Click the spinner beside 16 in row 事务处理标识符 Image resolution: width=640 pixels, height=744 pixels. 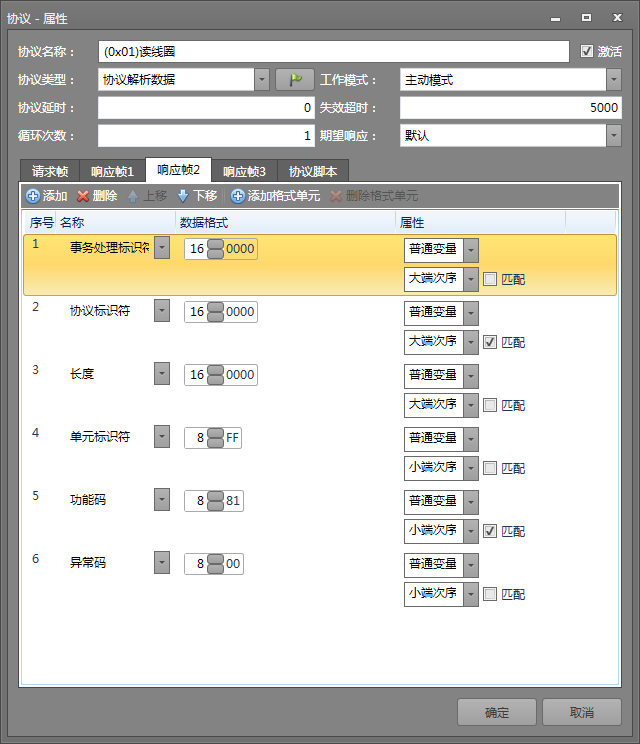point(215,249)
